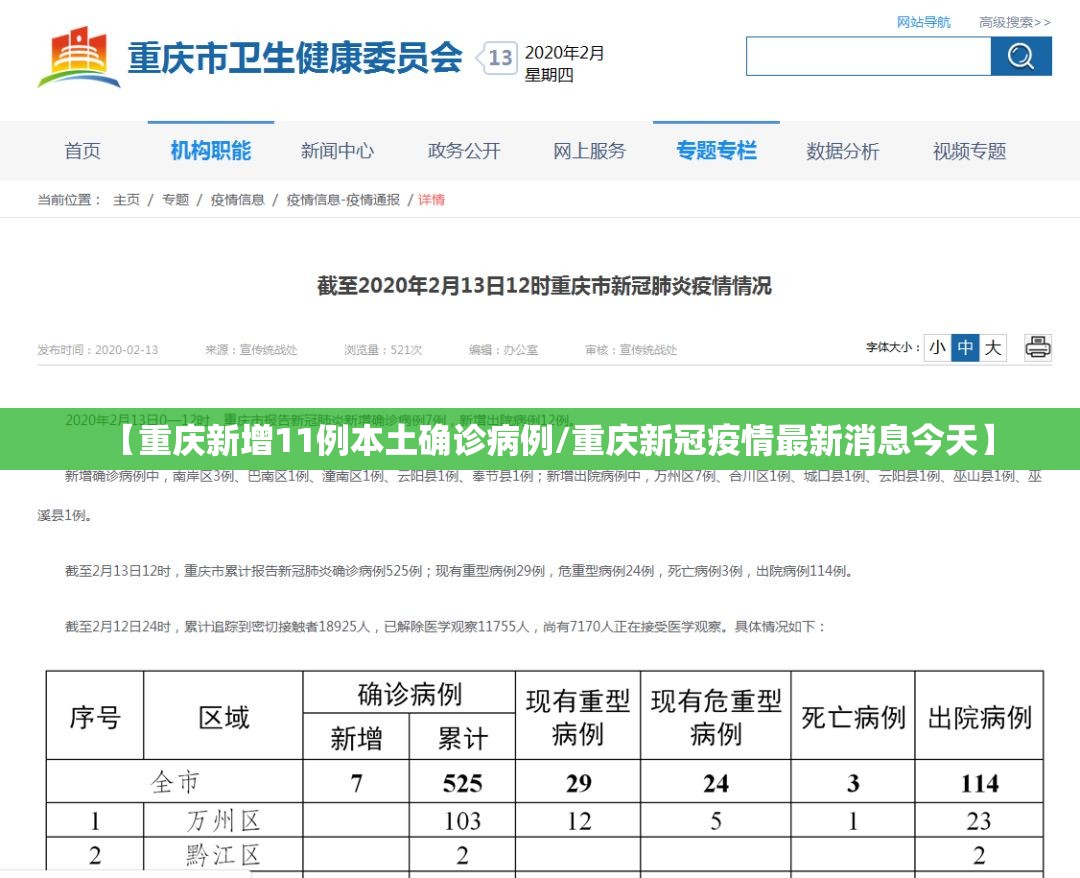Screen dimensions: 1080x878
Task: Open the 新闻中心 menu
Action: [x=338, y=151]
